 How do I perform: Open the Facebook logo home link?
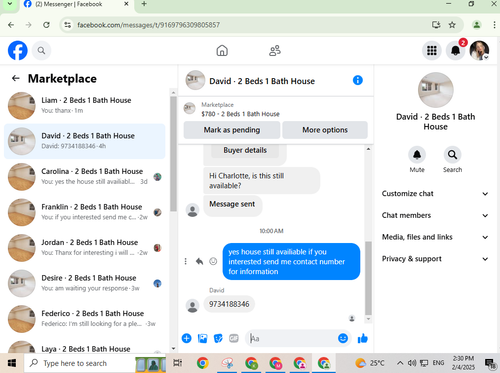point(18,50)
